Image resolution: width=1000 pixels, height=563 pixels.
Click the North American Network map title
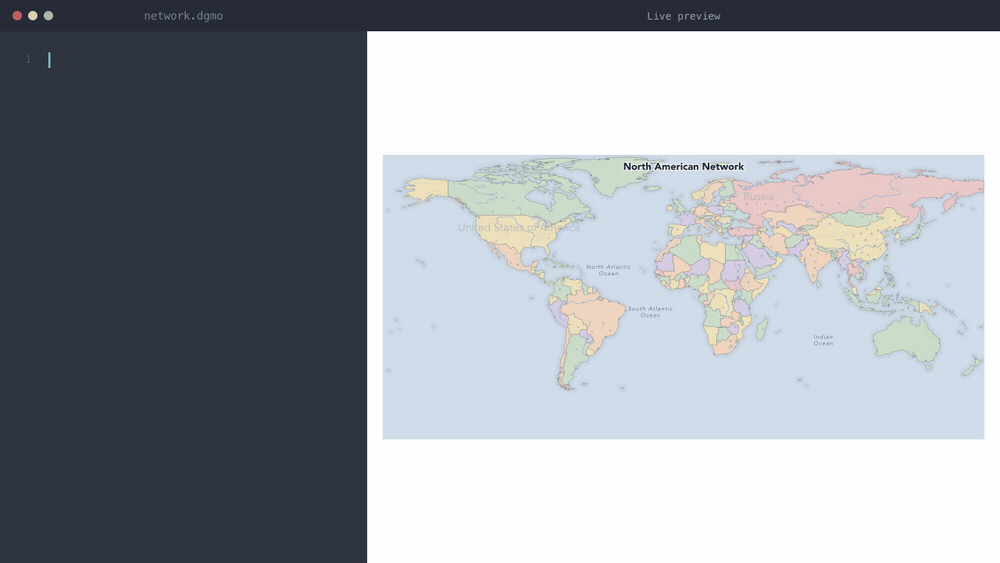pyautogui.click(x=683, y=166)
